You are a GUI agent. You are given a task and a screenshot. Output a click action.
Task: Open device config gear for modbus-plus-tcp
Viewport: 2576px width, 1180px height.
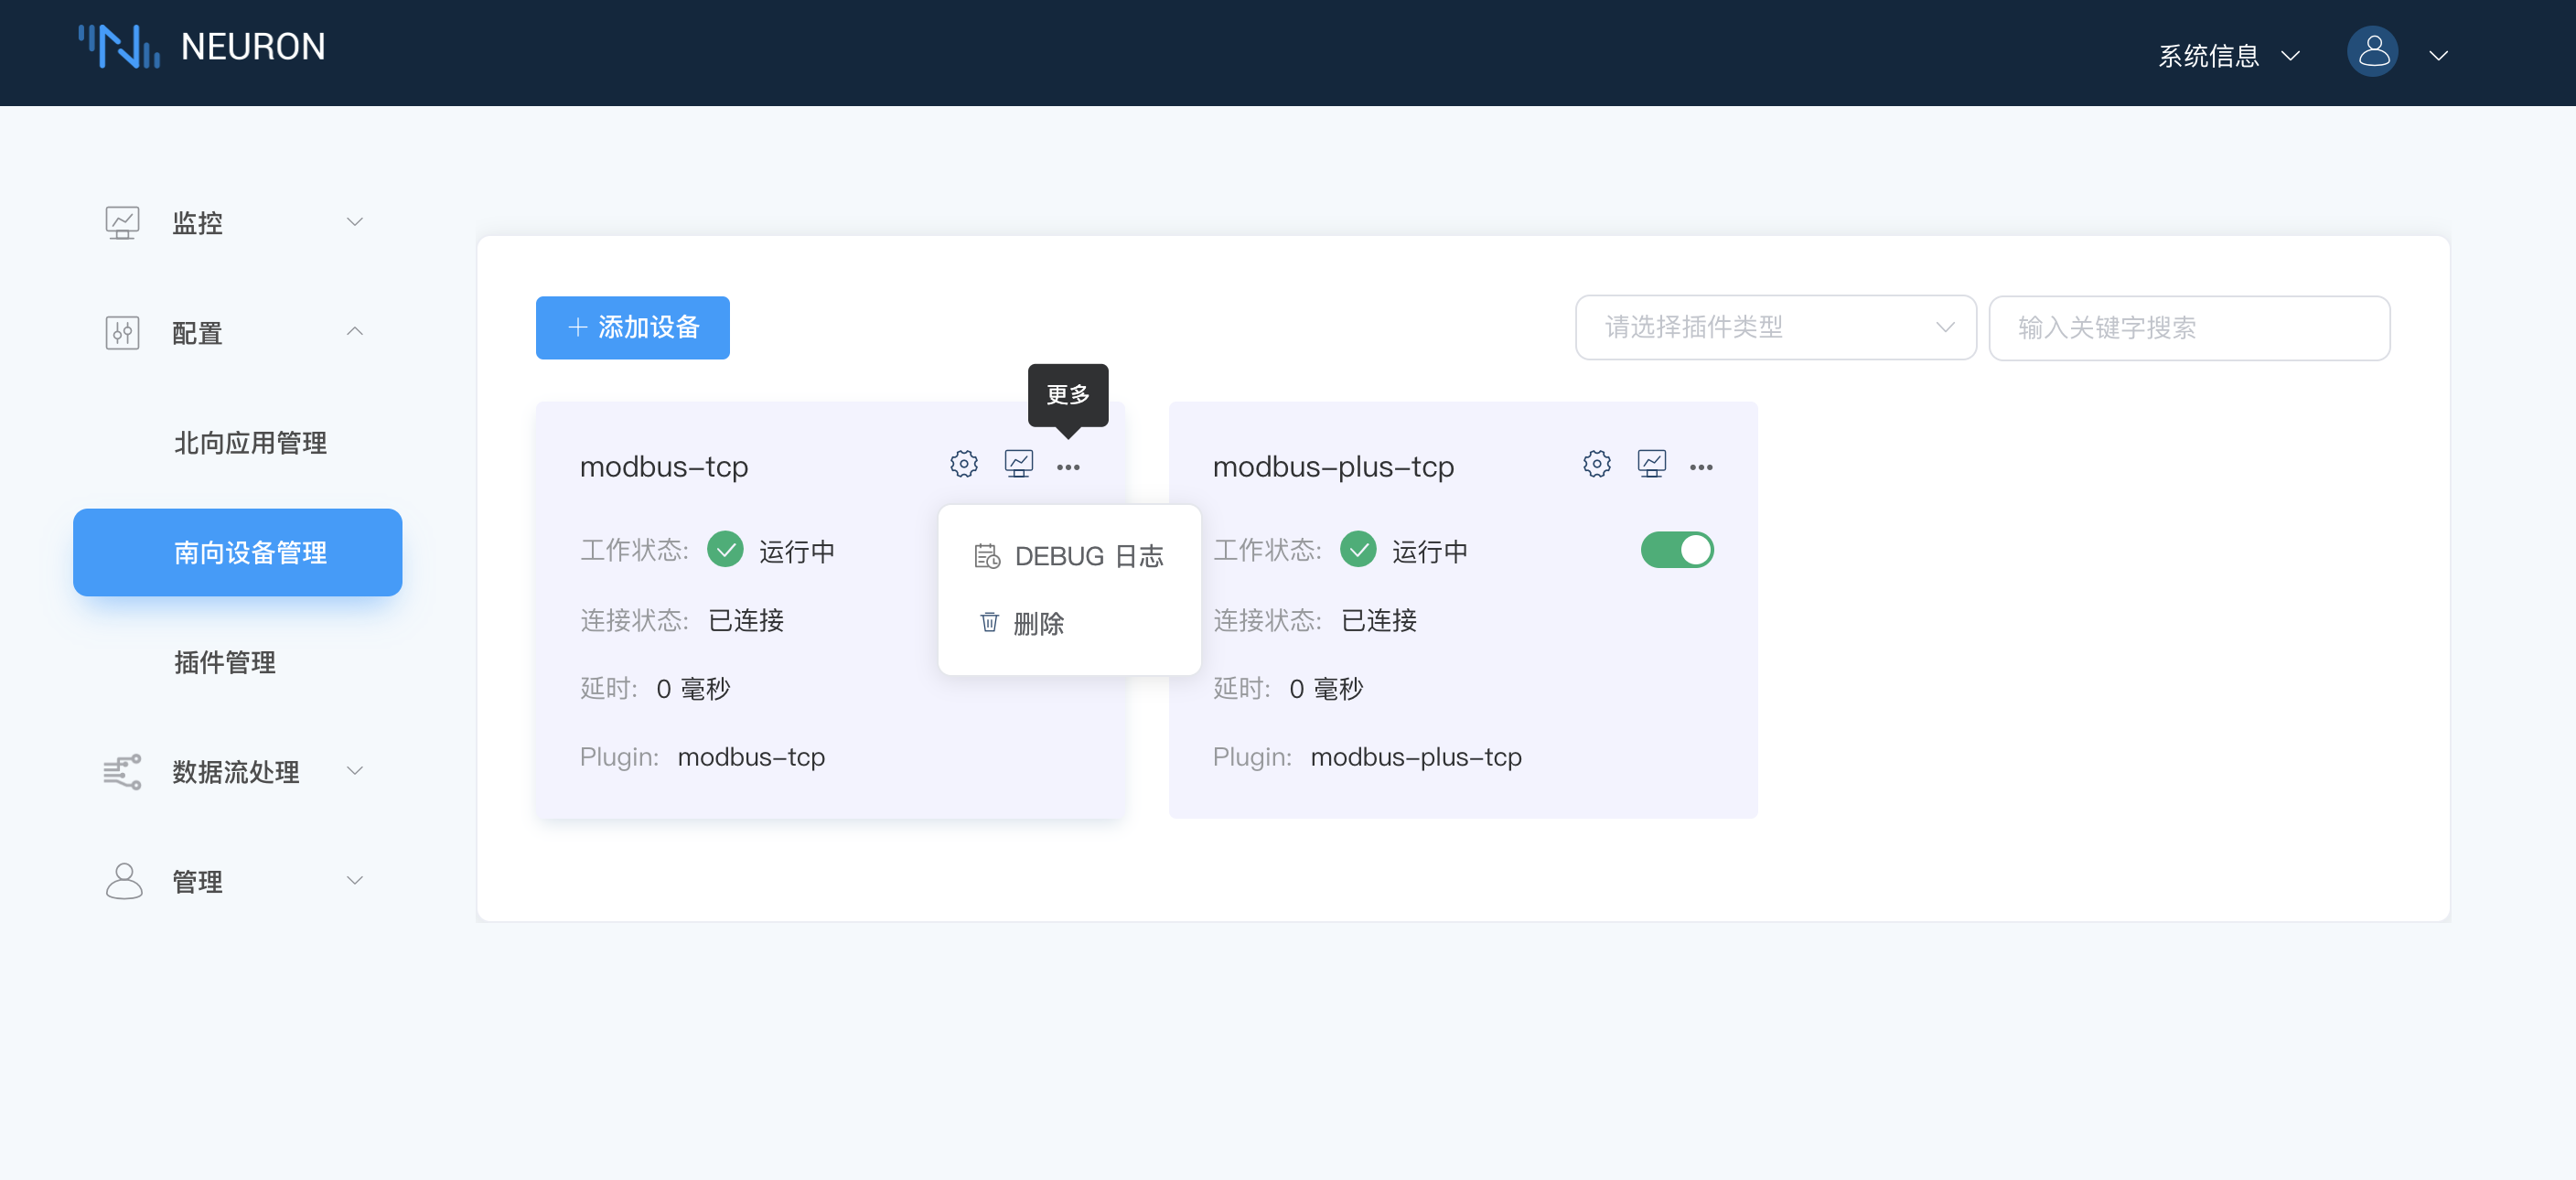point(1597,465)
